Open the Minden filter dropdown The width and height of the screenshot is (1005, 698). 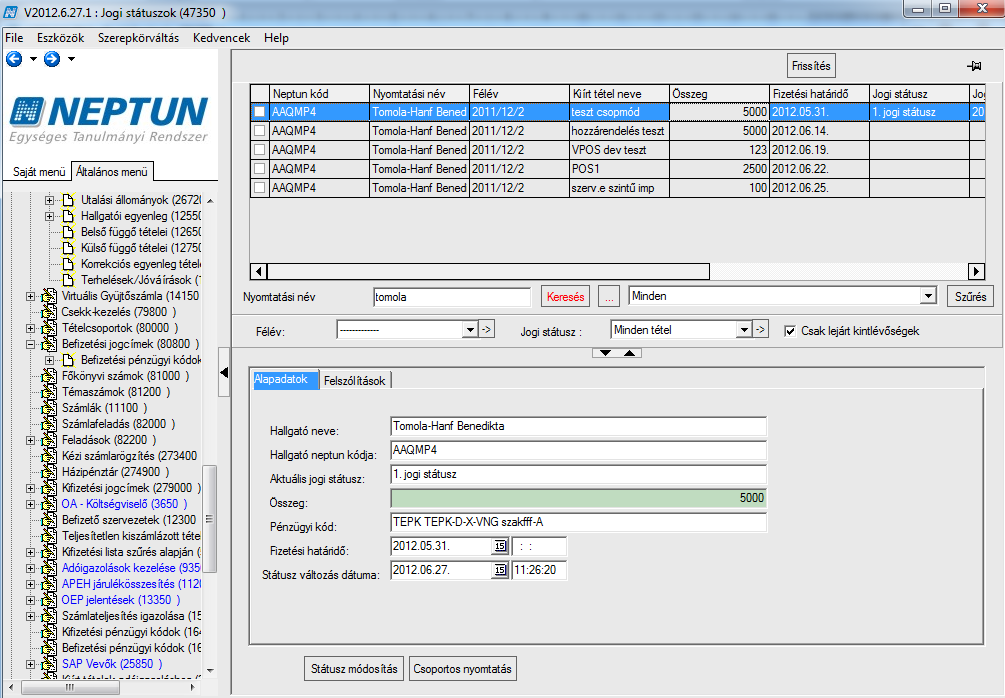928,295
